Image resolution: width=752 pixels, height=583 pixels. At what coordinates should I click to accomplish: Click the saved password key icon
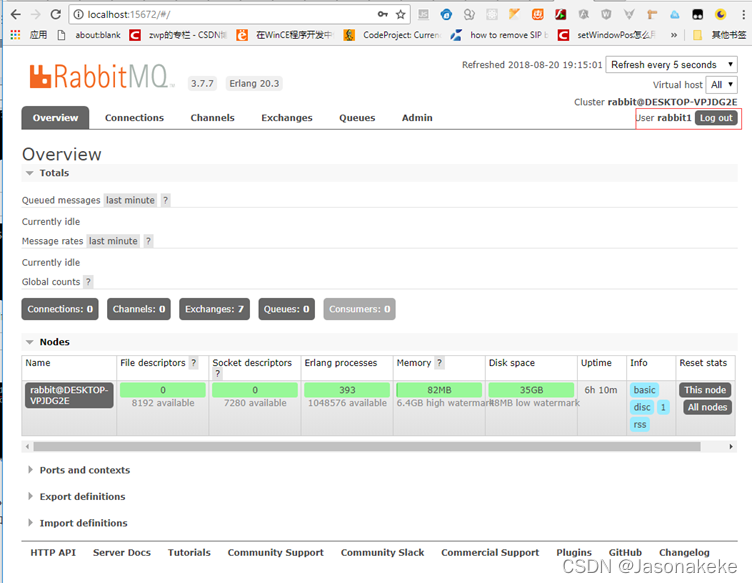coord(382,14)
